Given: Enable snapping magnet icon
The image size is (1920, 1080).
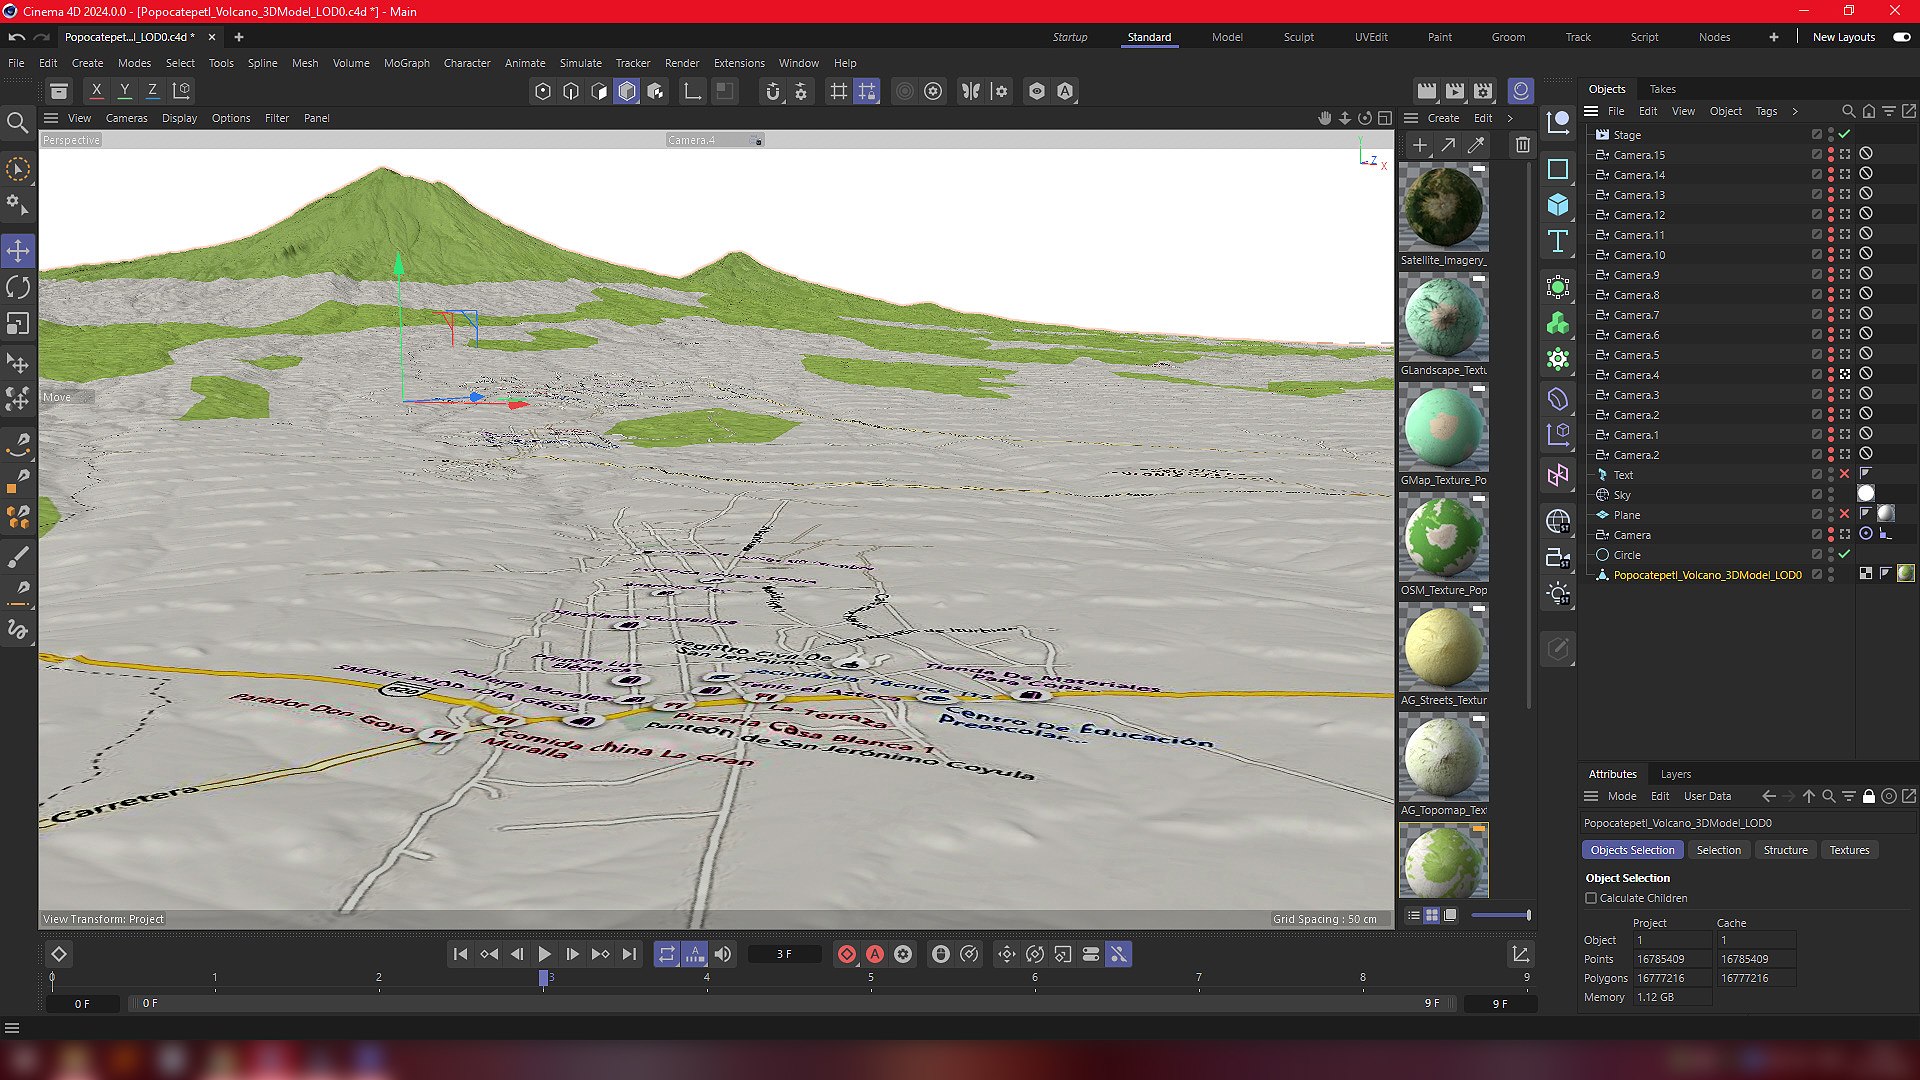Looking at the screenshot, I should coord(772,91).
